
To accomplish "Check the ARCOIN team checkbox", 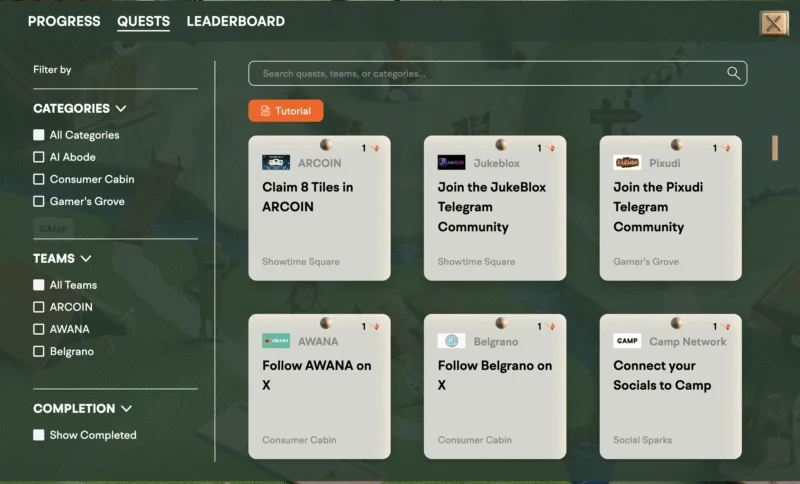I will [x=39, y=307].
